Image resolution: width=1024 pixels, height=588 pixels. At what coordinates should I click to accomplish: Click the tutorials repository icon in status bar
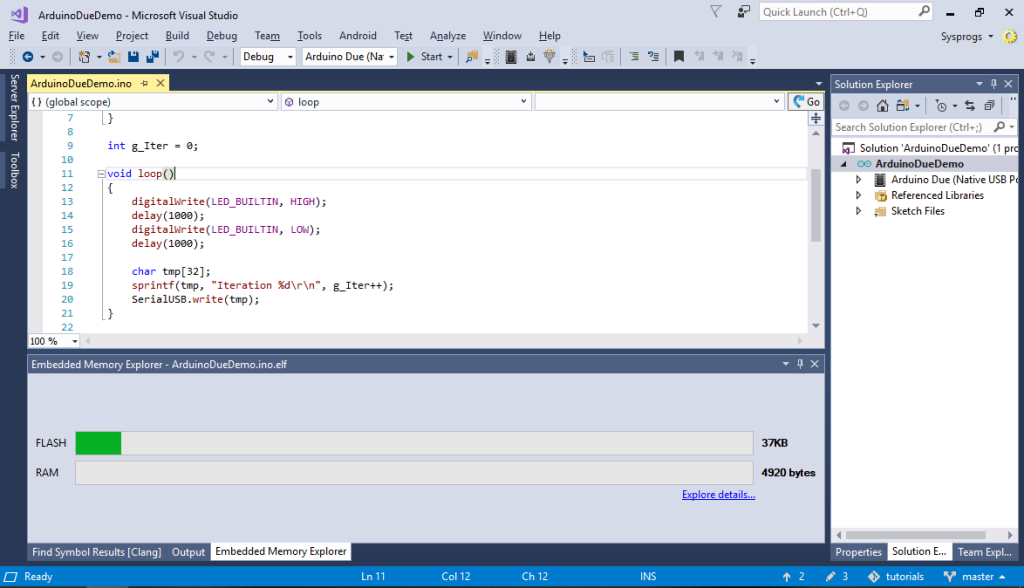[x=874, y=577]
